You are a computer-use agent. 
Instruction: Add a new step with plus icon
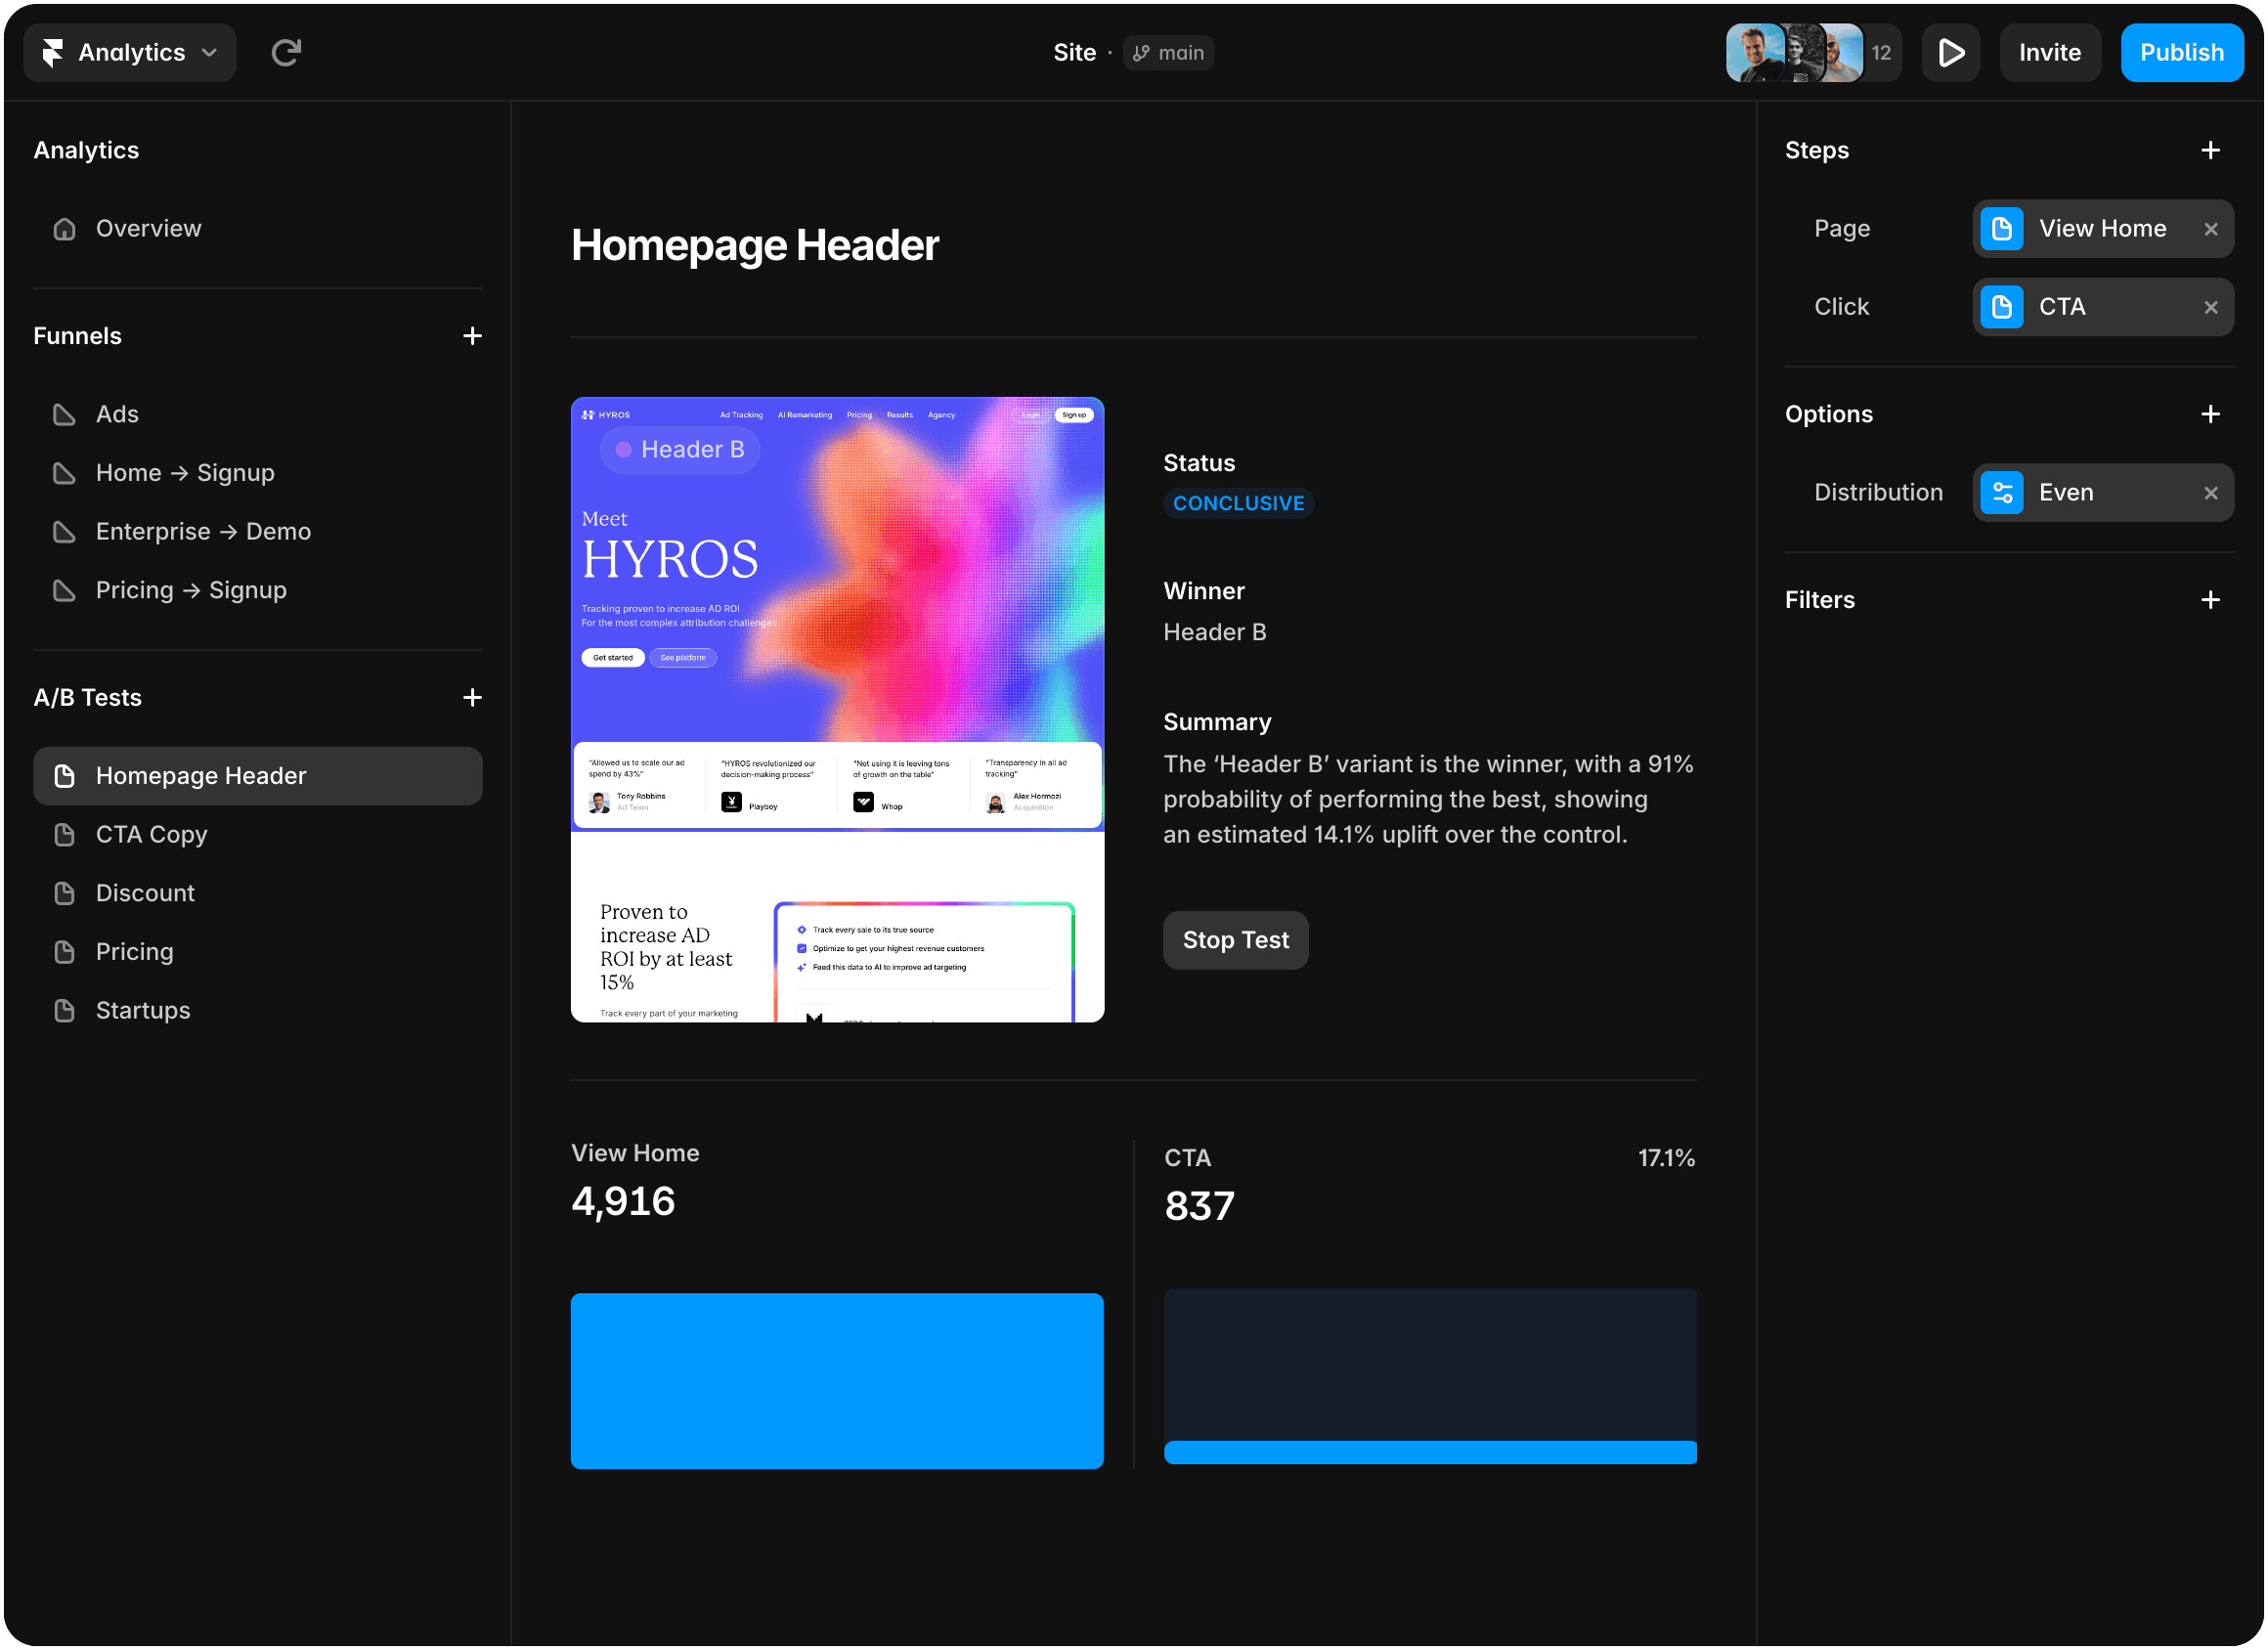click(x=2210, y=151)
